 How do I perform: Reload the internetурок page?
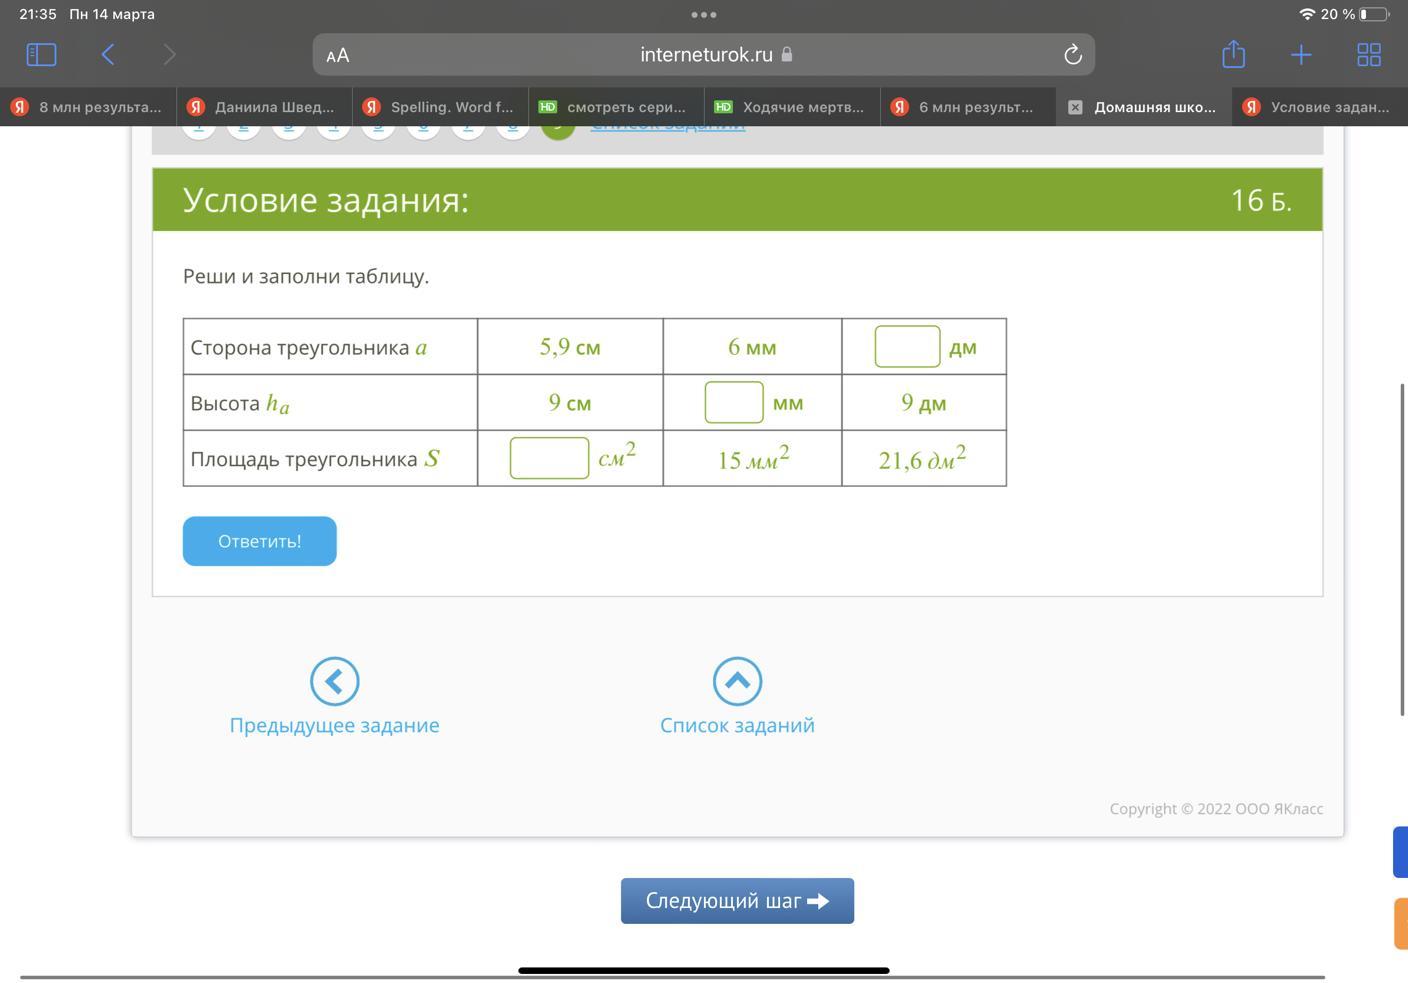(1072, 55)
